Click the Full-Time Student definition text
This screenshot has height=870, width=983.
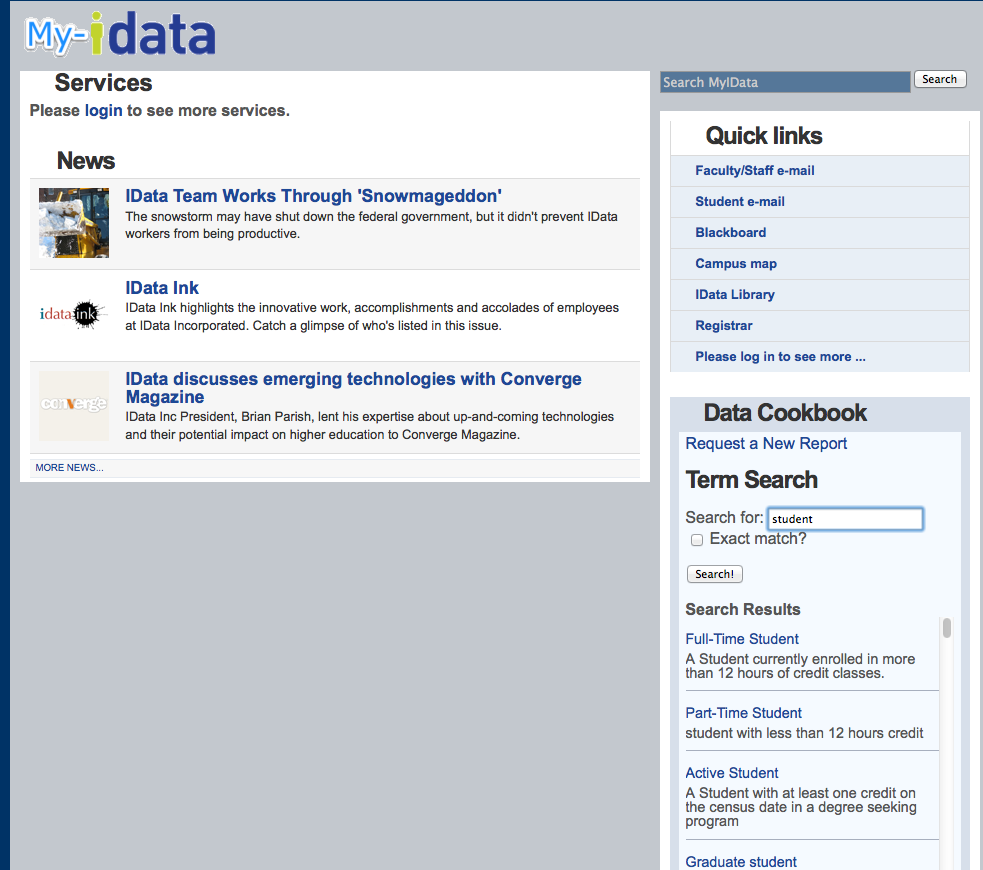800,666
